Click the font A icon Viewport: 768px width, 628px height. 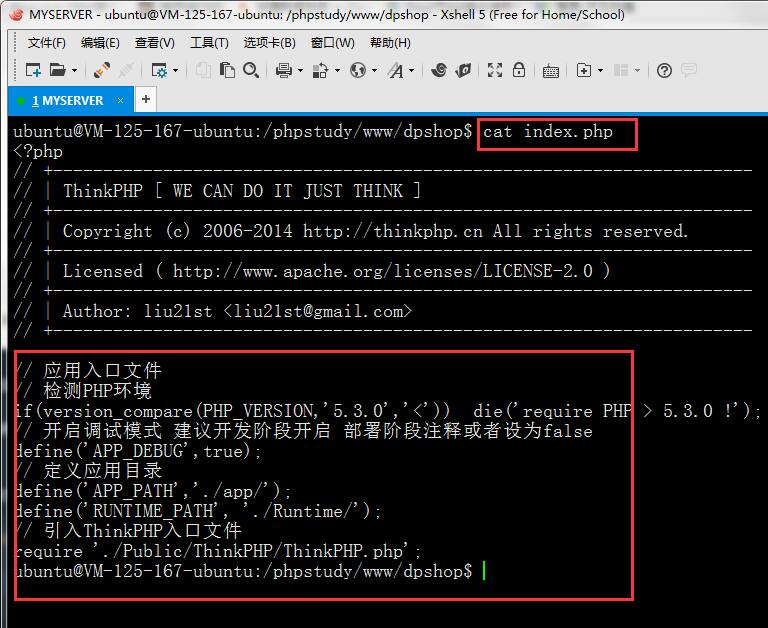click(396, 71)
